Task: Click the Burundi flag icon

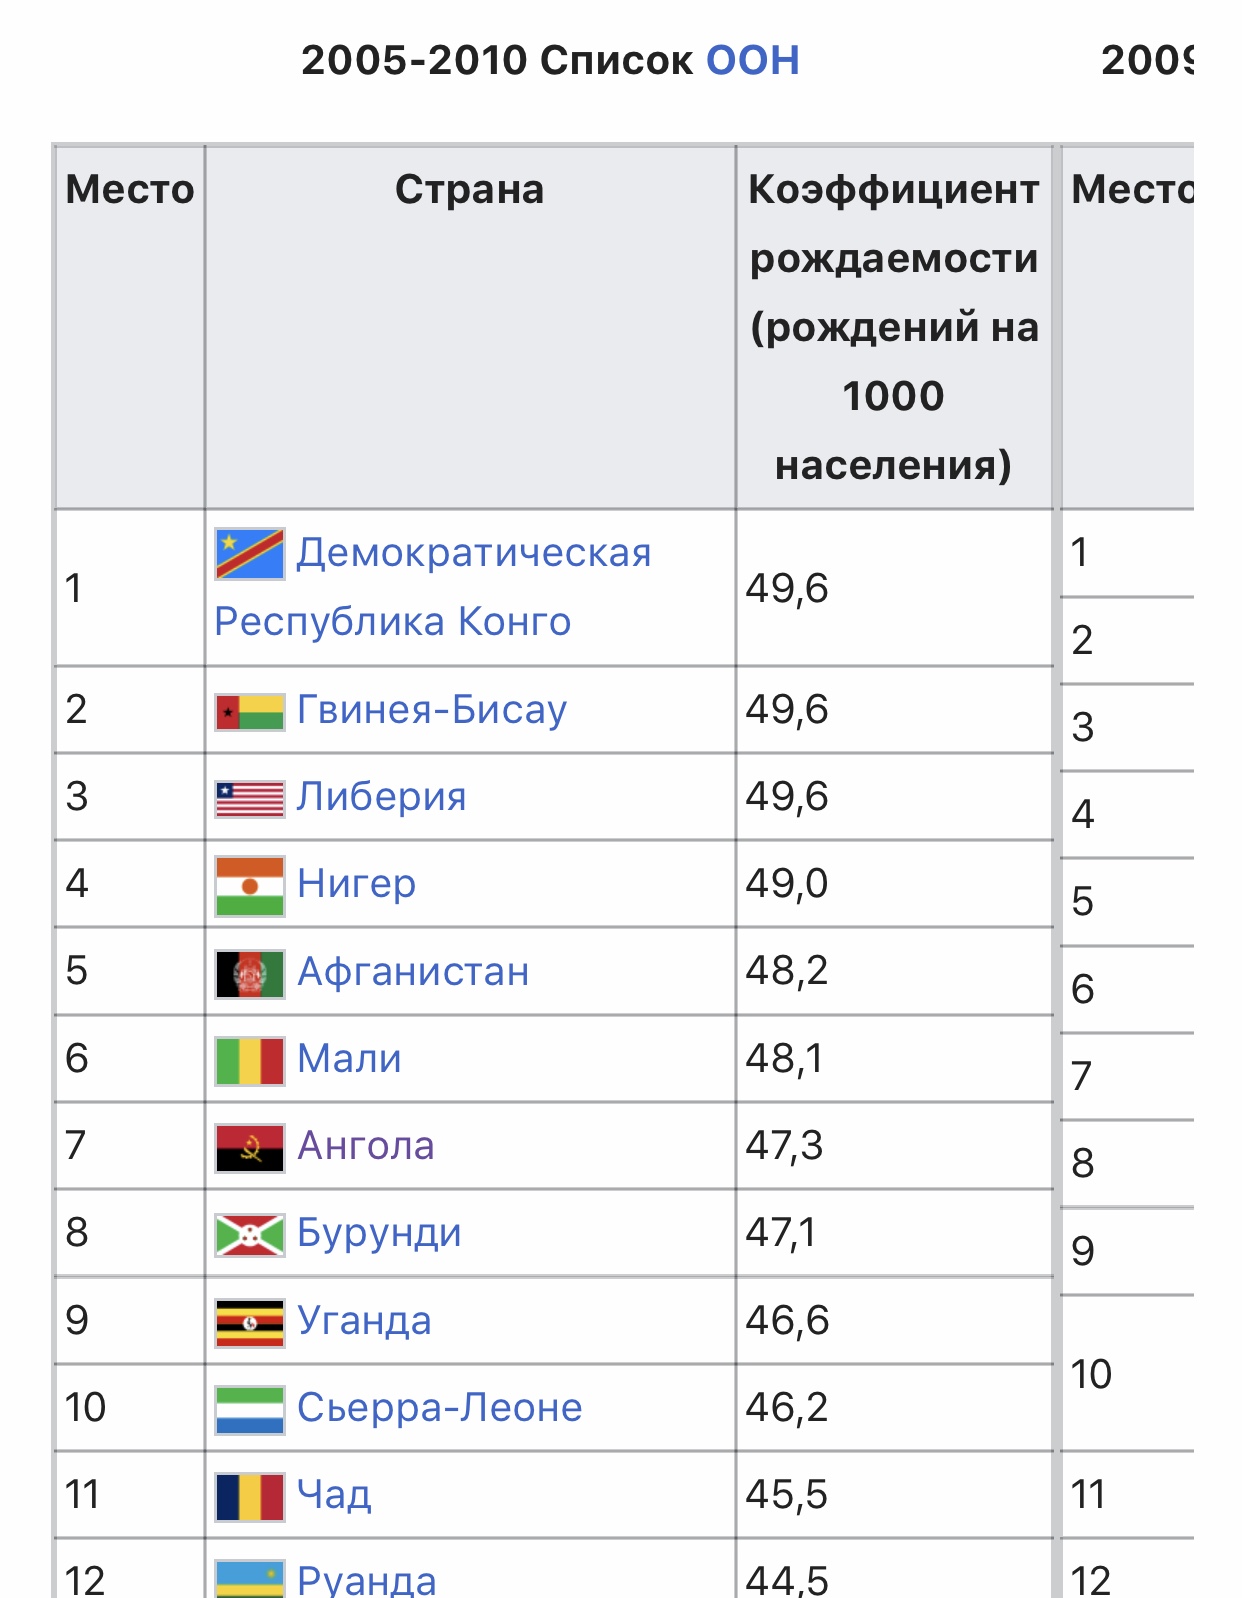Action: [250, 1234]
